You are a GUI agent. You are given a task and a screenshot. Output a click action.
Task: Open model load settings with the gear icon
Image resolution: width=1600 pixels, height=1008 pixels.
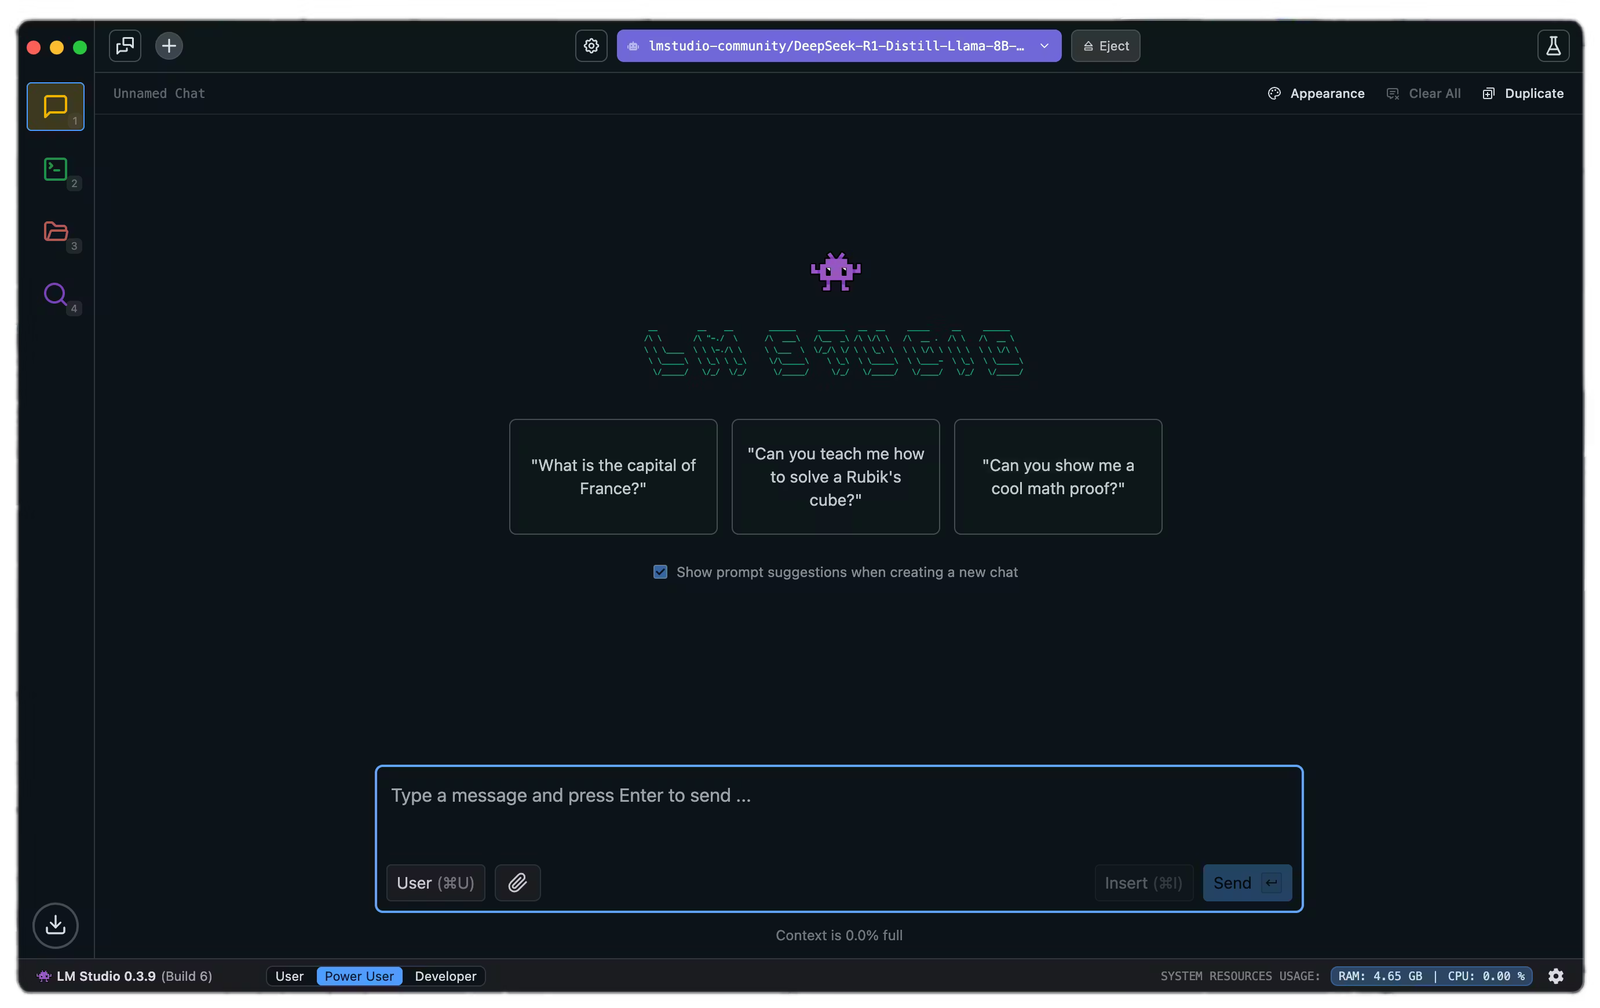coord(591,45)
